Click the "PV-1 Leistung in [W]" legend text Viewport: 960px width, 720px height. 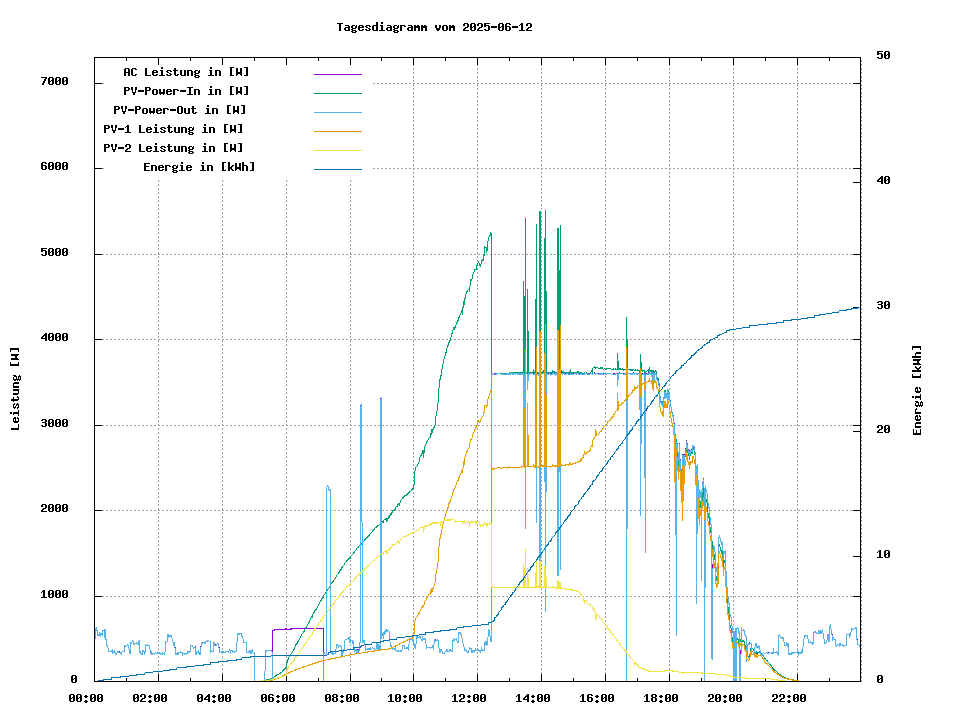pos(173,129)
